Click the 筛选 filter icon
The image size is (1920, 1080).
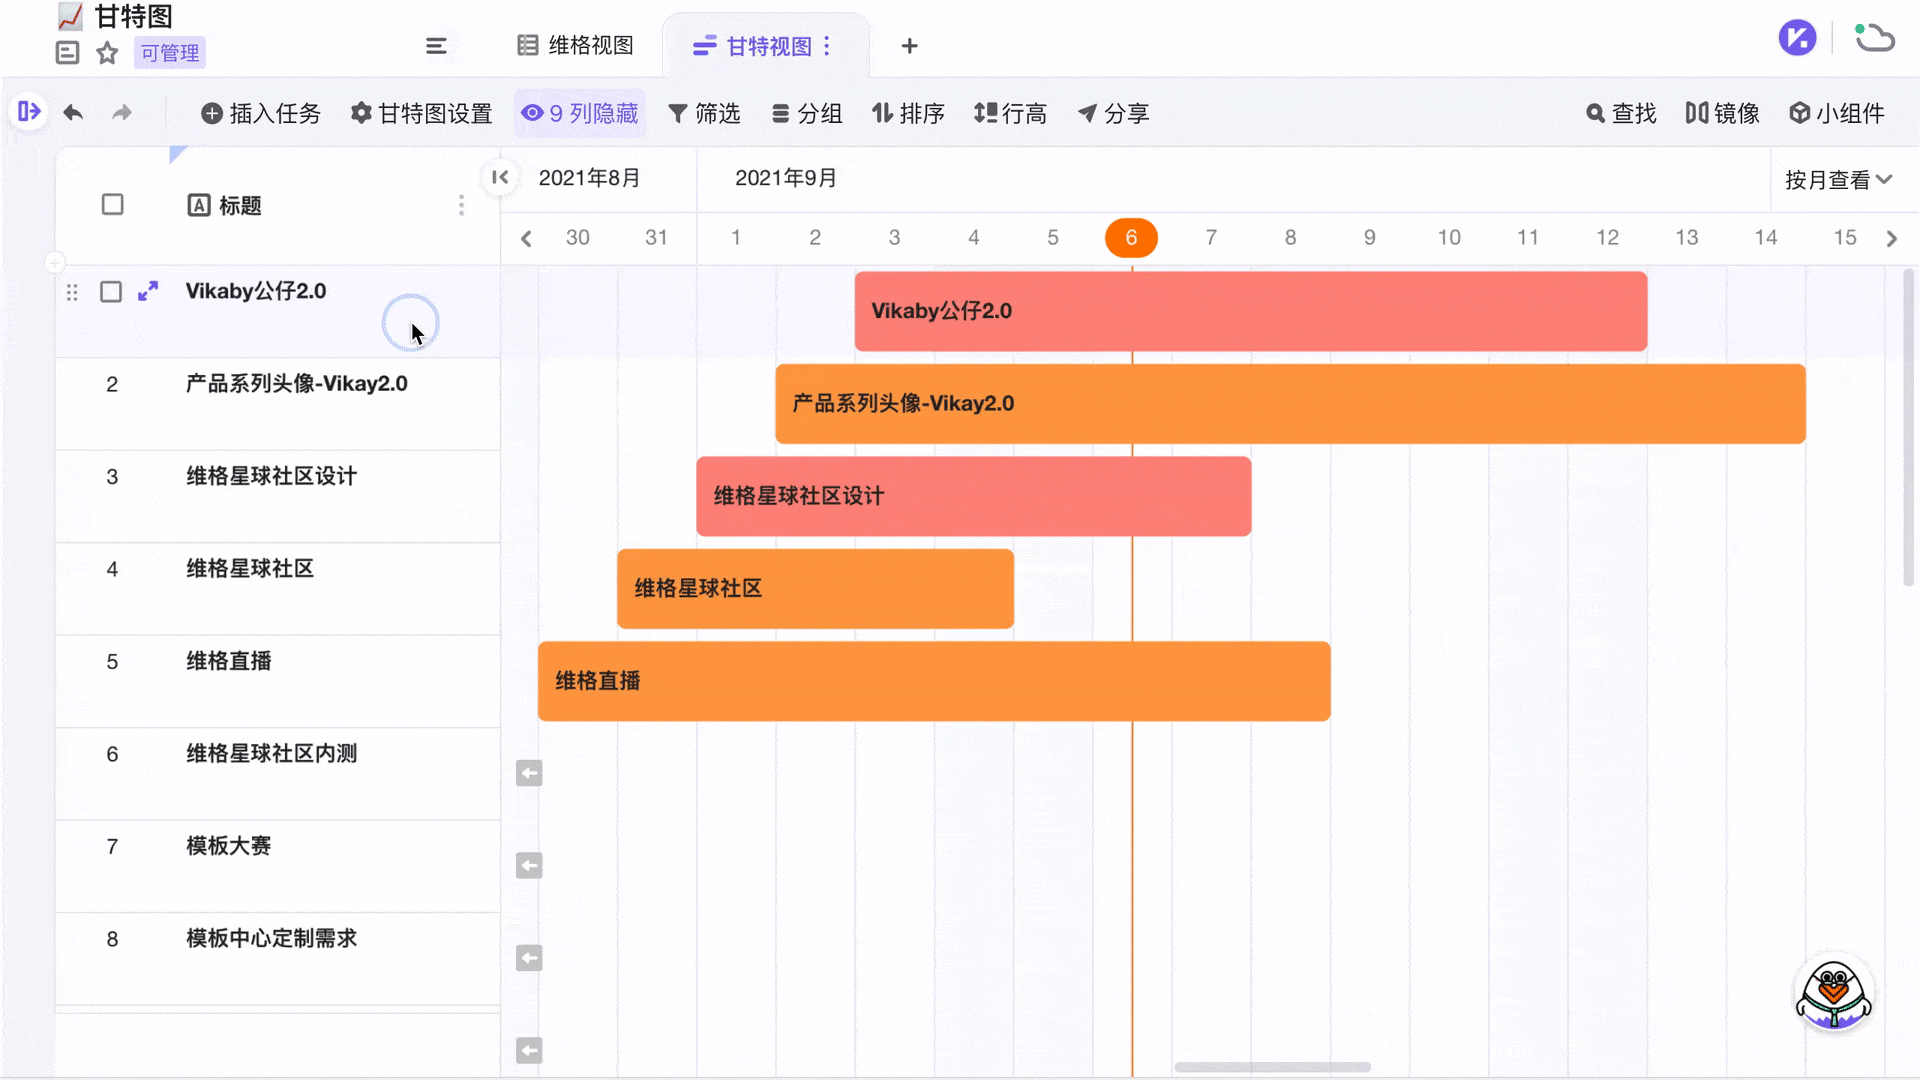tap(679, 113)
